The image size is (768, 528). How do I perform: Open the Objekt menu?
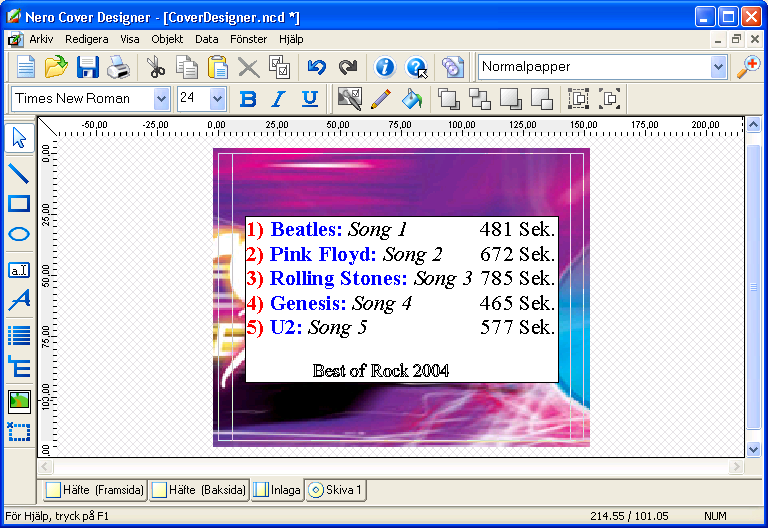(x=167, y=39)
